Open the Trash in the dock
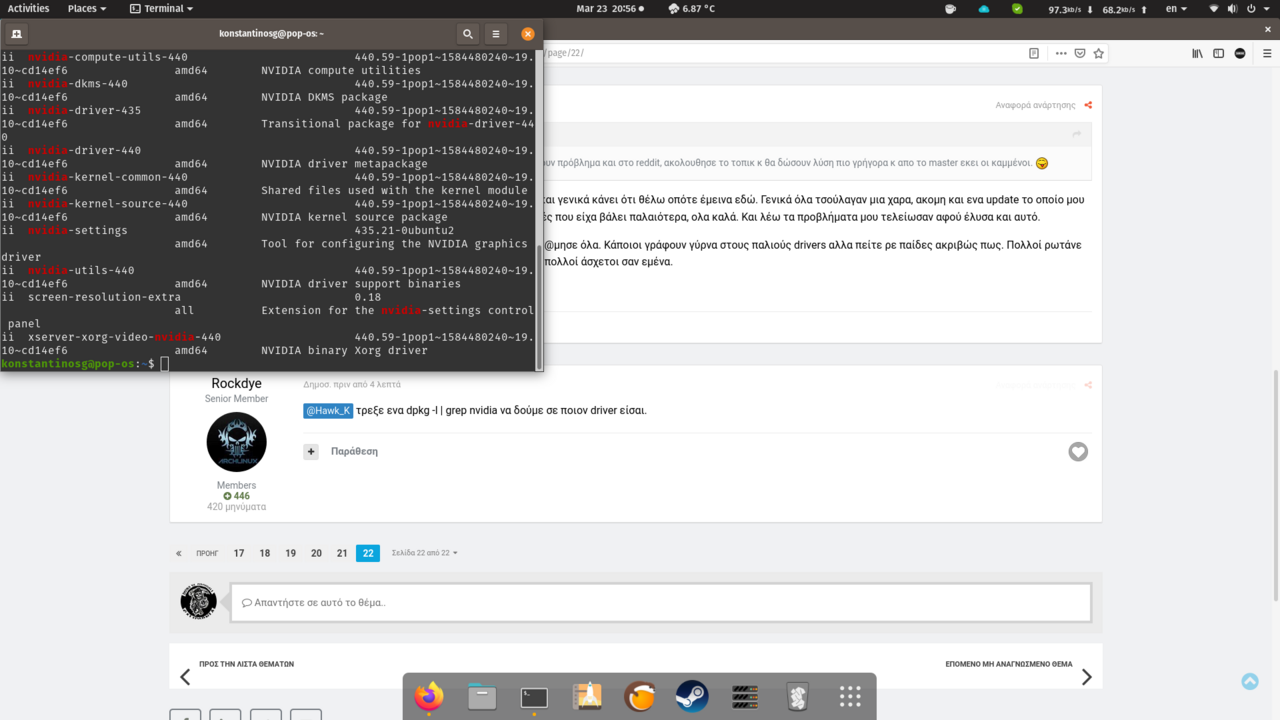Screen dimensions: 1280x720 [x=797, y=696]
